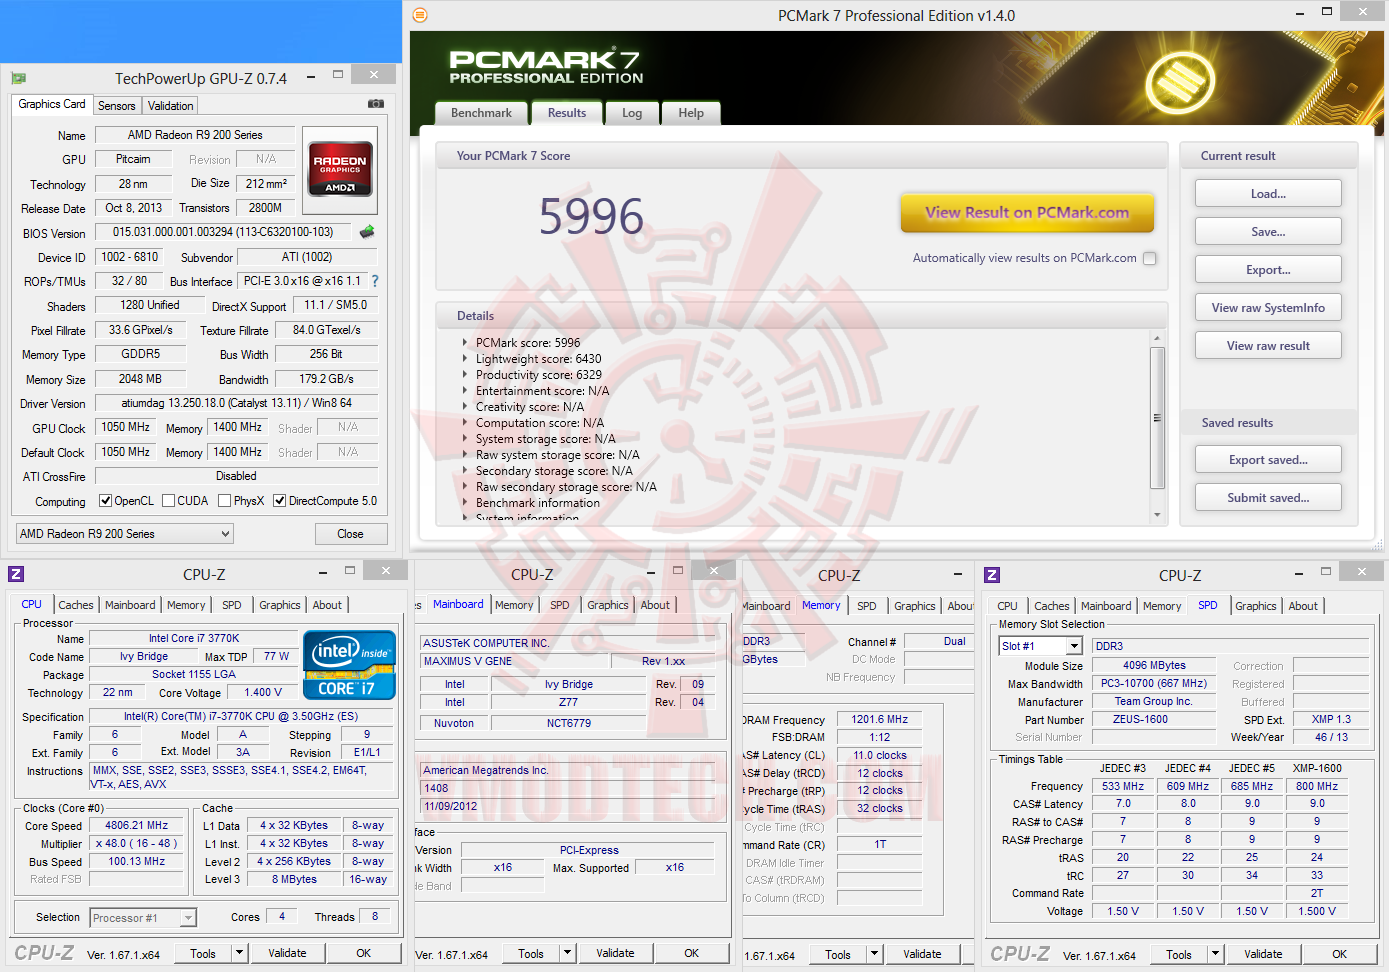Expand the Productivity score: 6329 row

(x=464, y=375)
